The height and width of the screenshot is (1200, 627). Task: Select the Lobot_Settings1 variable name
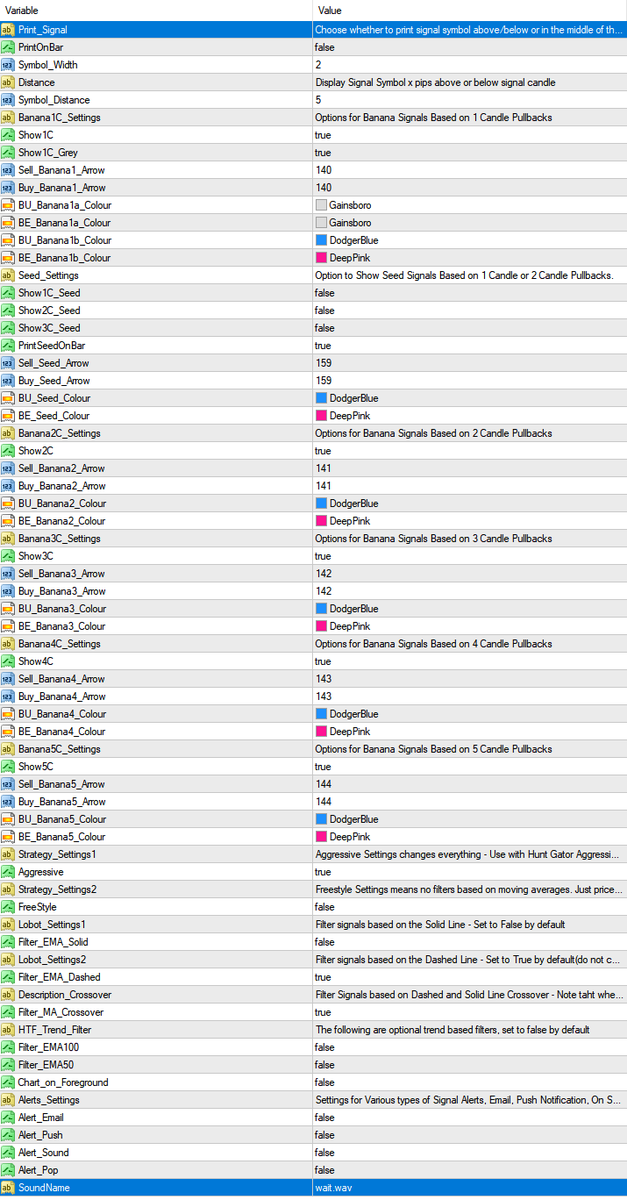[x=52, y=924]
